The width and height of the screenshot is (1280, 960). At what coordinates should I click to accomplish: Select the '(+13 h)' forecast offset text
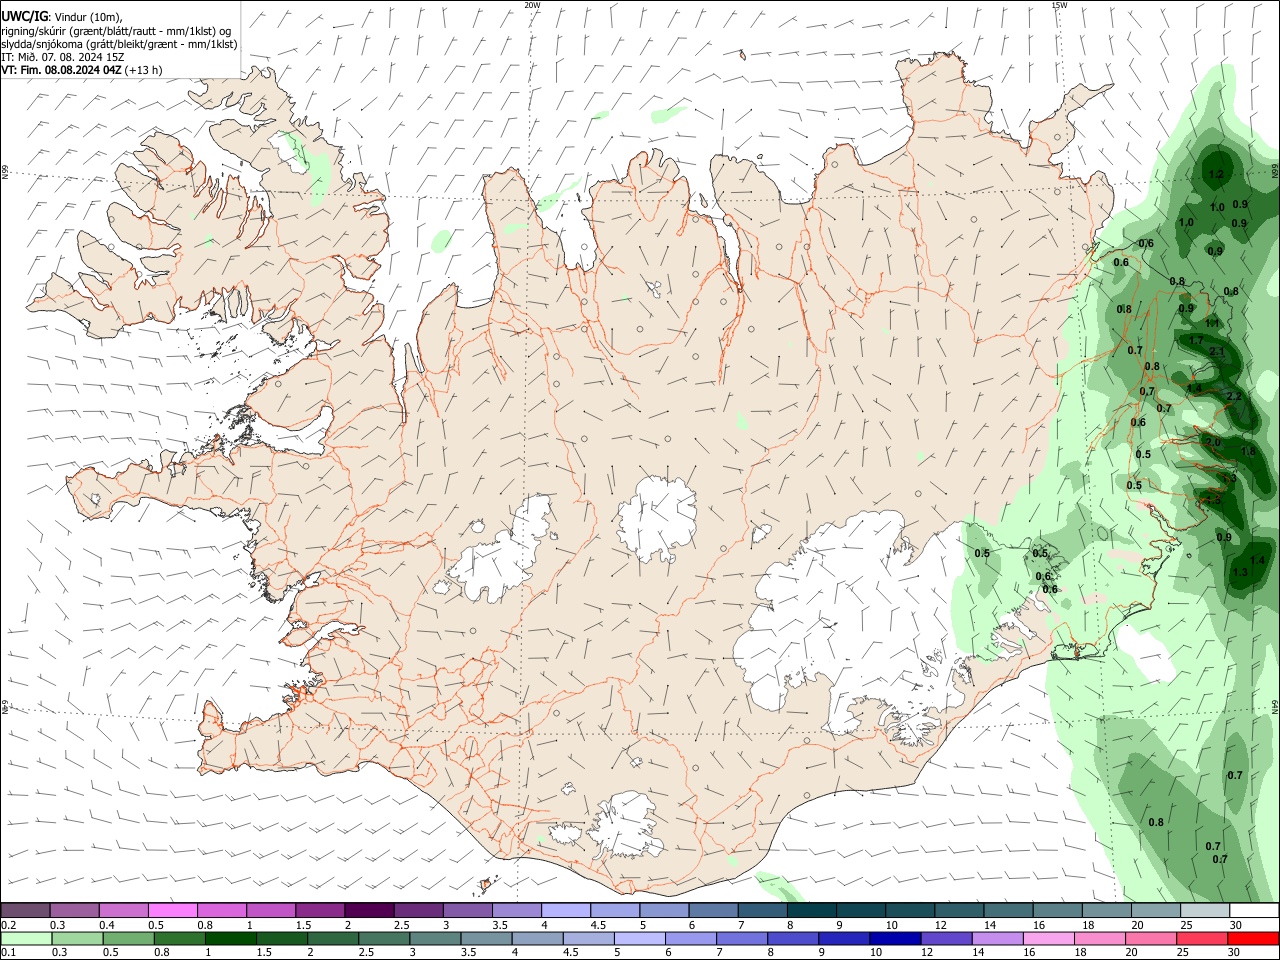click(x=144, y=70)
